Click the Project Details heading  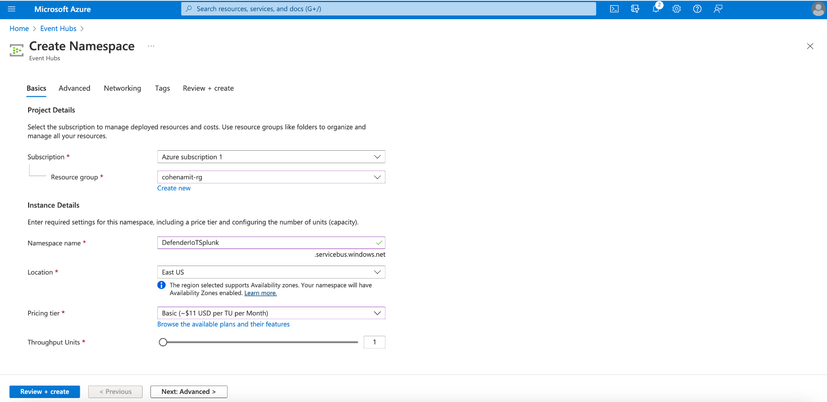[x=51, y=110]
